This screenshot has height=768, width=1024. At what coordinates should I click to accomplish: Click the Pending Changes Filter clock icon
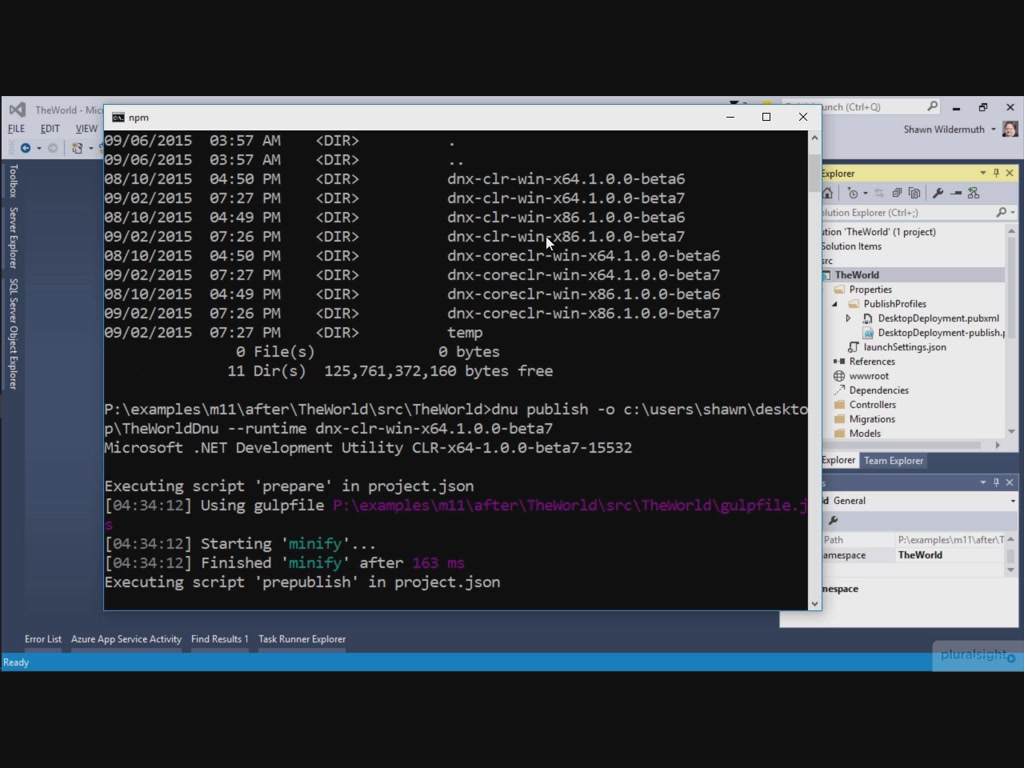click(853, 193)
